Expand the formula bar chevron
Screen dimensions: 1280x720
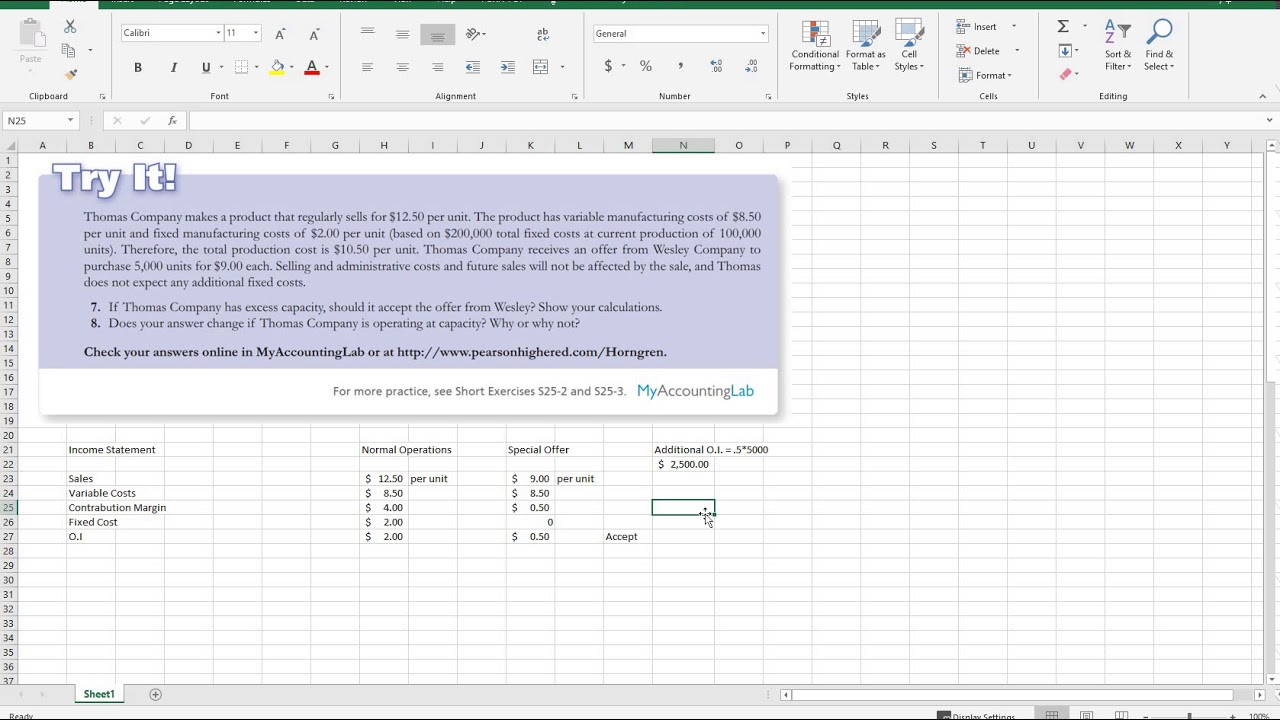coord(1270,120)
